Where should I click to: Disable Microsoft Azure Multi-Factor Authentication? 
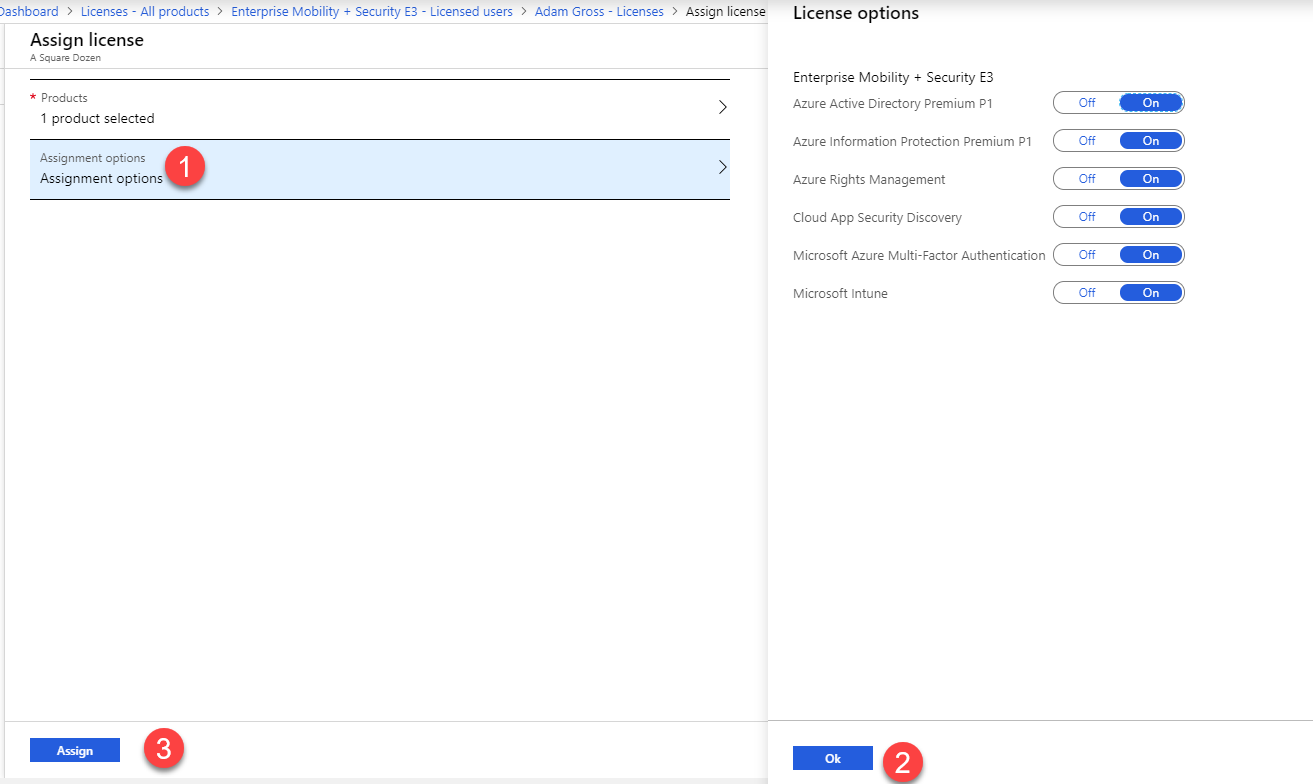click(x=1086, y=255)
